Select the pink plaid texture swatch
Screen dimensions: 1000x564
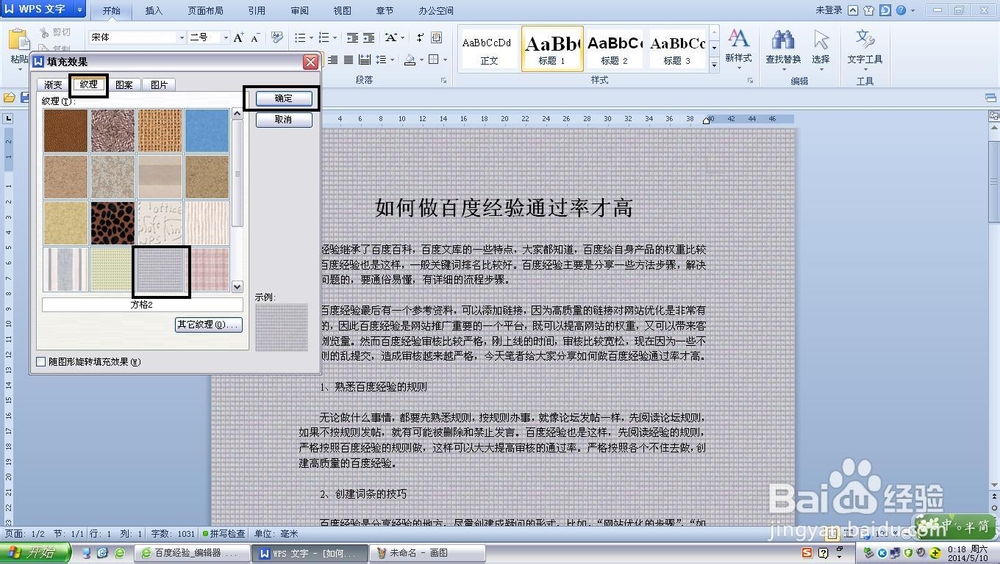point(207,271)
